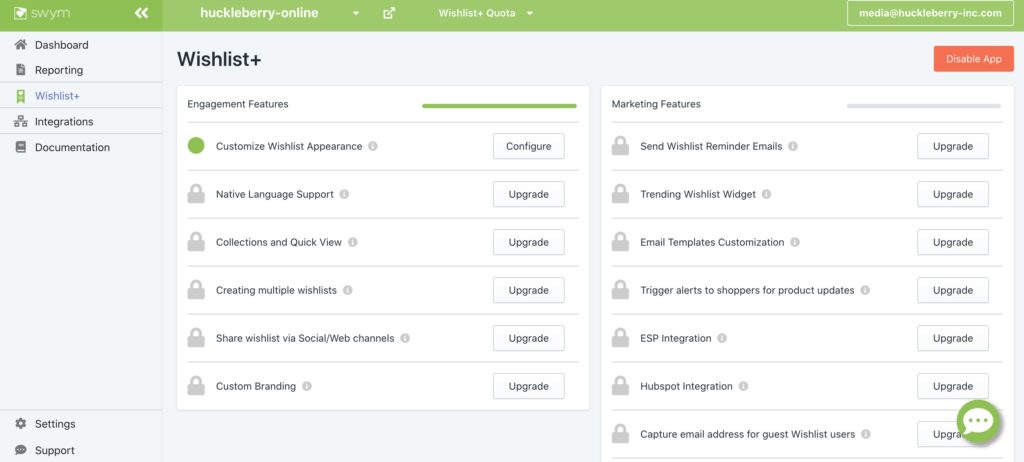Click info icon beside Customize Wishlist Appearance

[x=373, y=146]
